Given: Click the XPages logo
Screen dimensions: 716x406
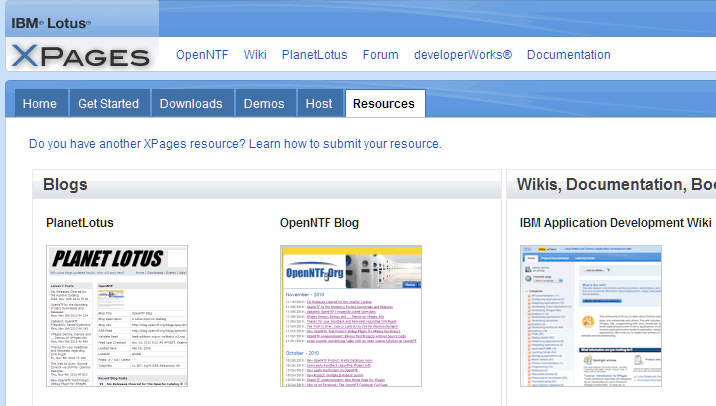Looking at the screenshot, I should (81, 57).
